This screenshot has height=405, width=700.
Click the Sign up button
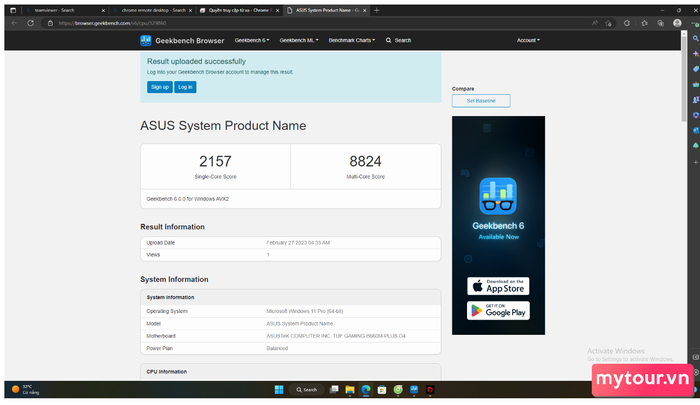tap(159, 87)
